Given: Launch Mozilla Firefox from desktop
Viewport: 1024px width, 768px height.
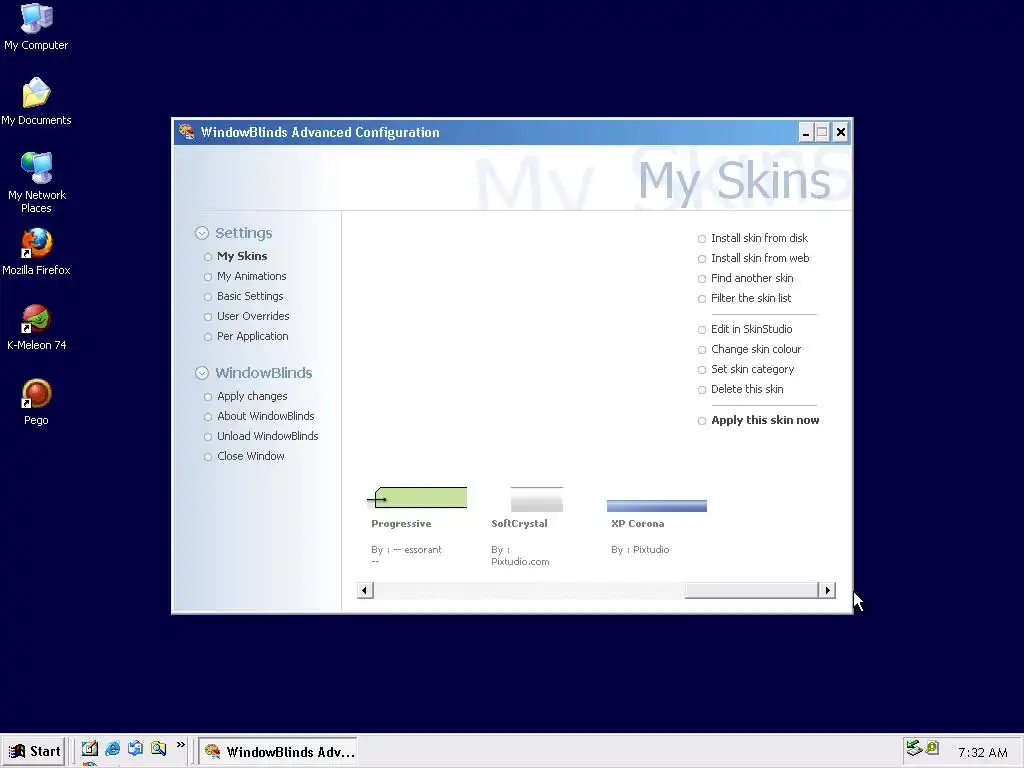Looking at the screenshot, I should [36, 251].
